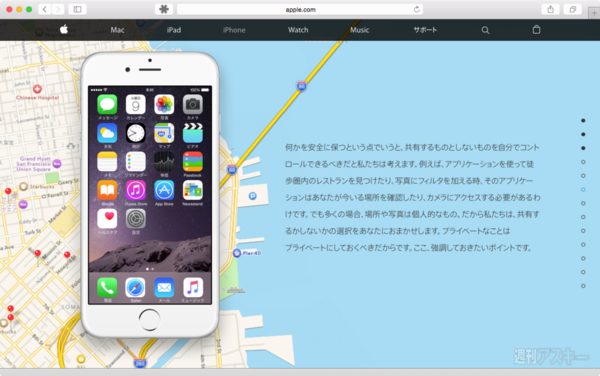Tap the App Store icon
The image size is (600, 376).
coord(164,190)
